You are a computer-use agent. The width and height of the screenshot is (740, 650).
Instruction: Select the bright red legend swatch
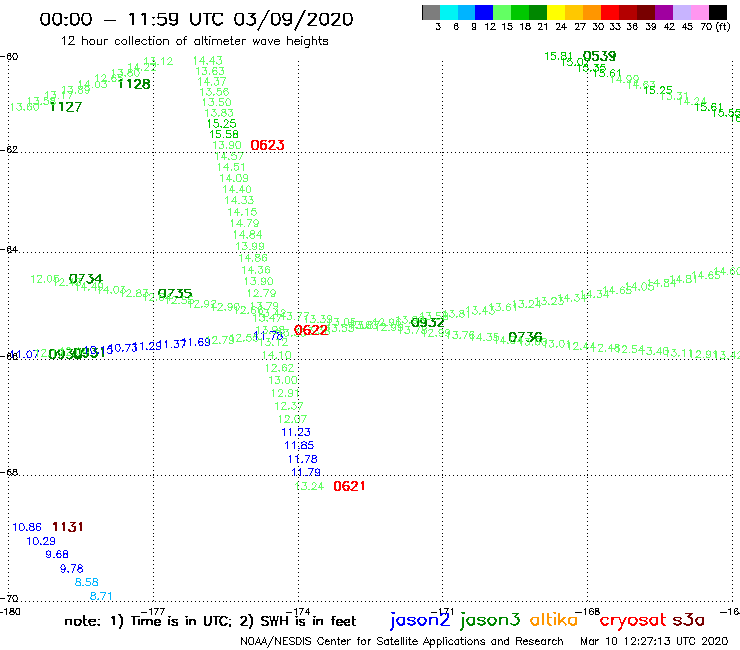[610, 12]
